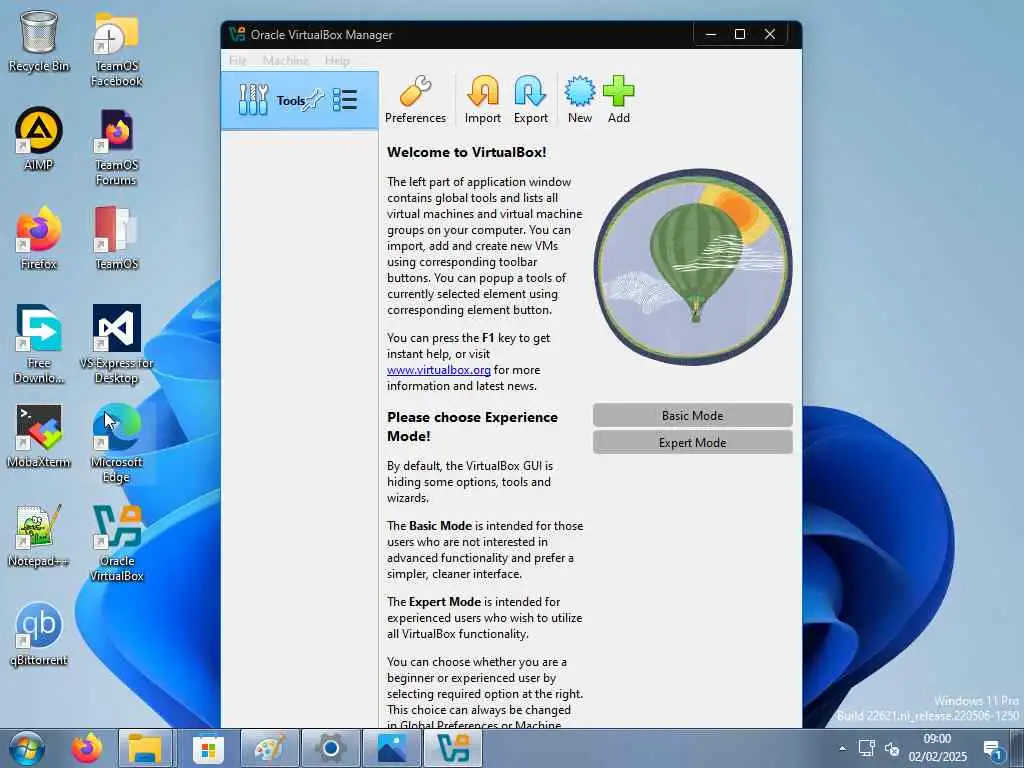The height and width of the screenshot is (768, 1024).
Task: Create a New virtual machine
Action: (579, 99)
